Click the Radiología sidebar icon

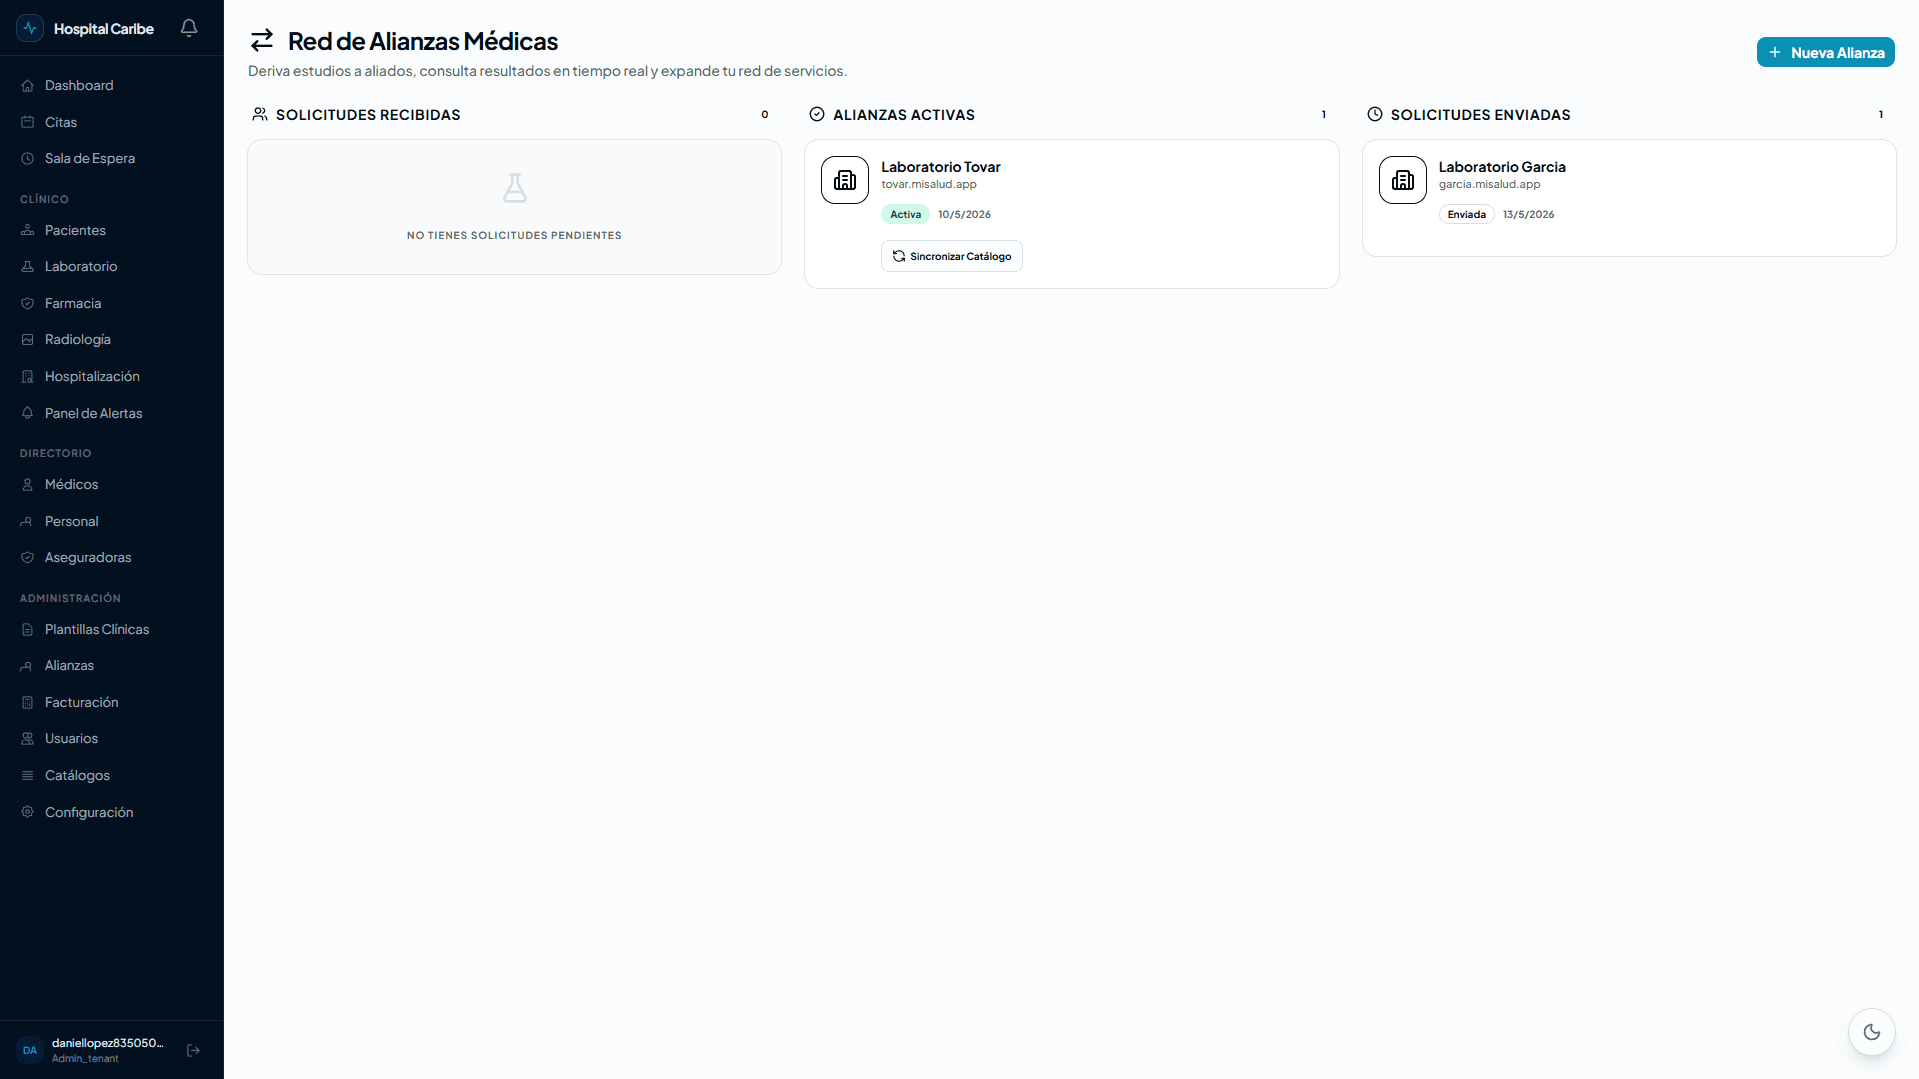point(28,340)
